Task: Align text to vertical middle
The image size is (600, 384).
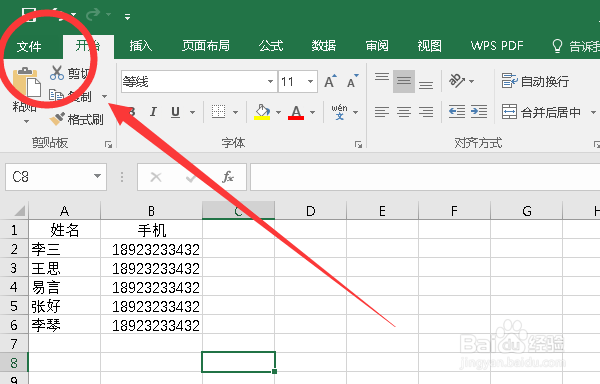Action: tap(404, 81)
